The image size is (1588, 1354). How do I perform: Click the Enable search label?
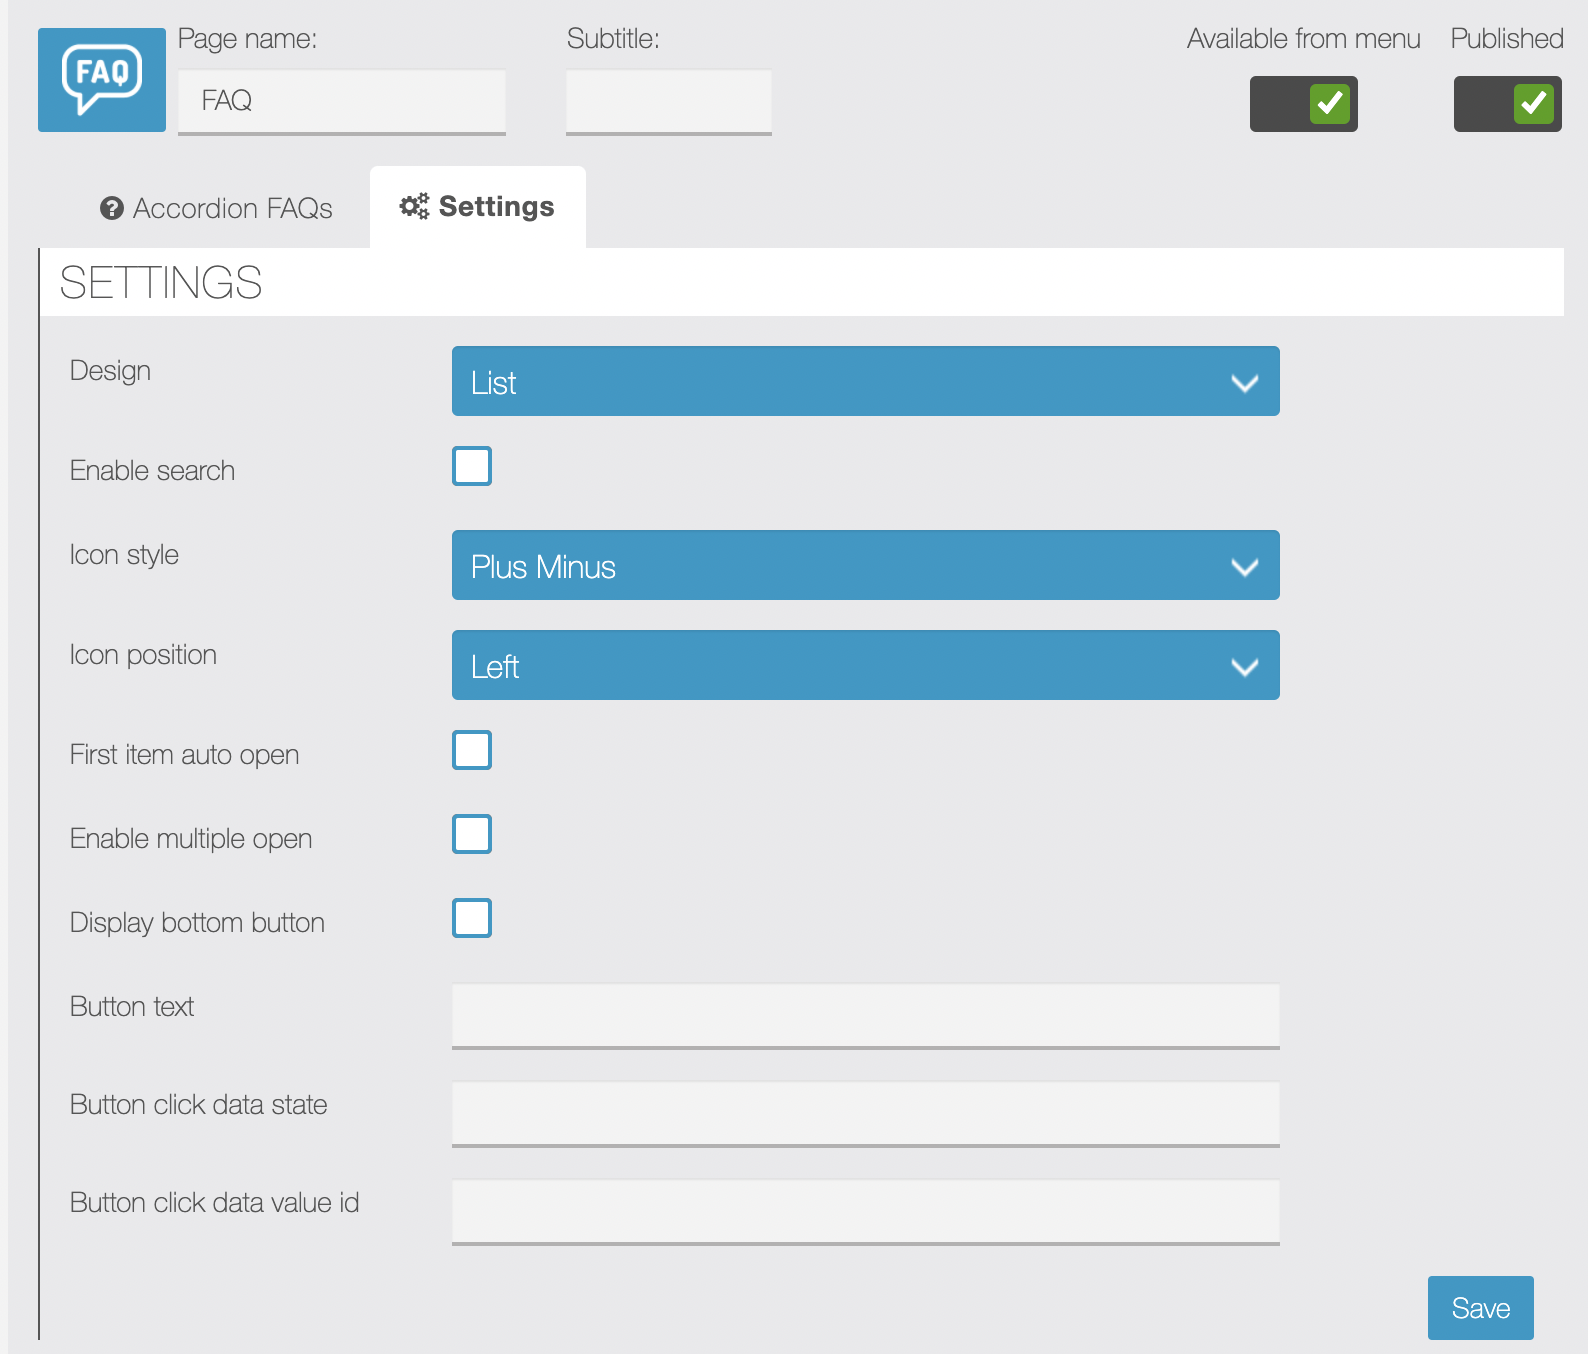[153, 470]
